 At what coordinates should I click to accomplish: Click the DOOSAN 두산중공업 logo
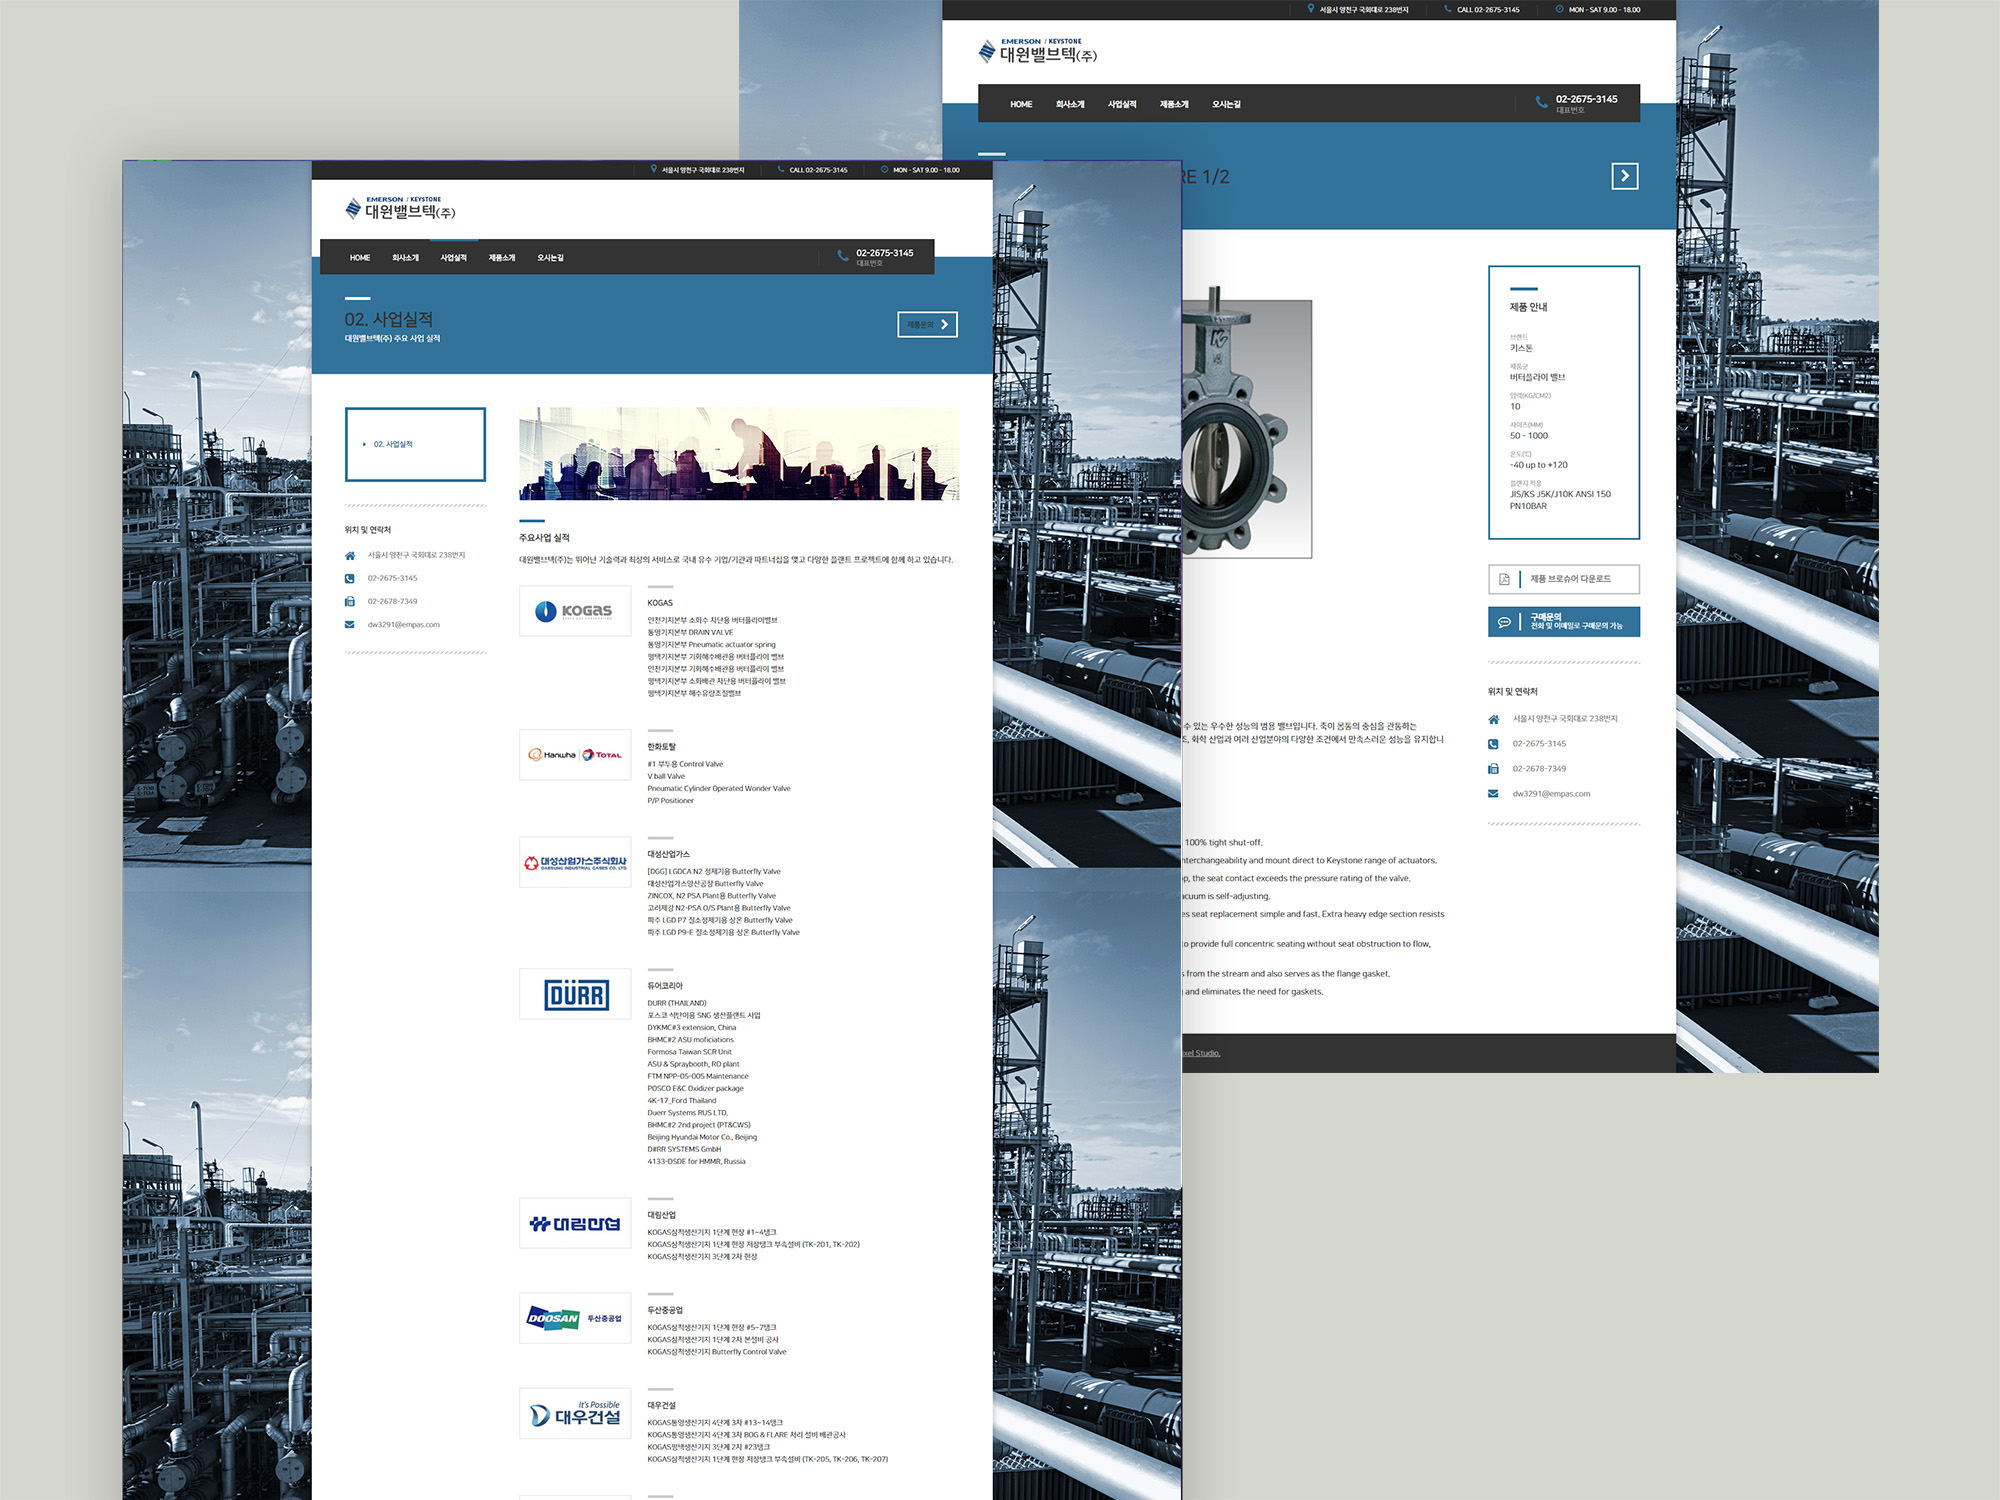[x=575, y=1318]
